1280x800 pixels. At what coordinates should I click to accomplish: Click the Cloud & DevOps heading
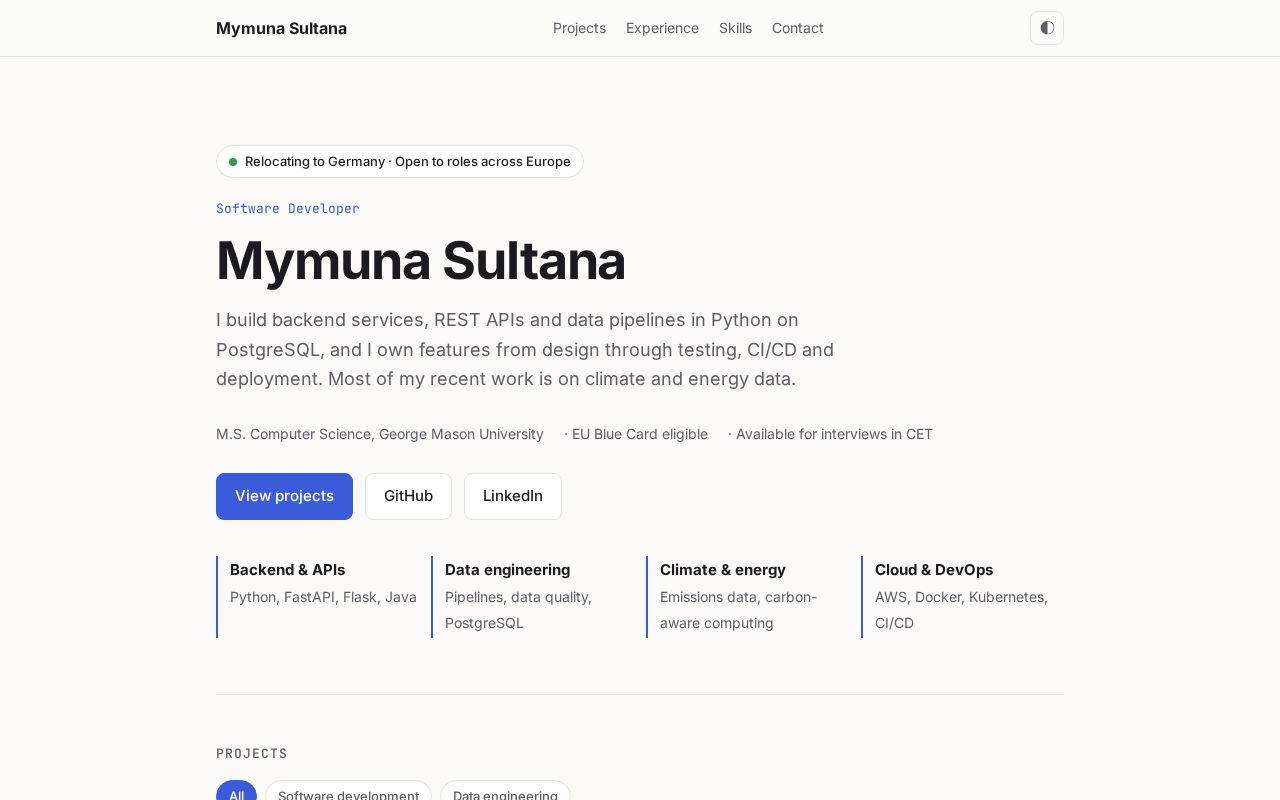[934, 570]
